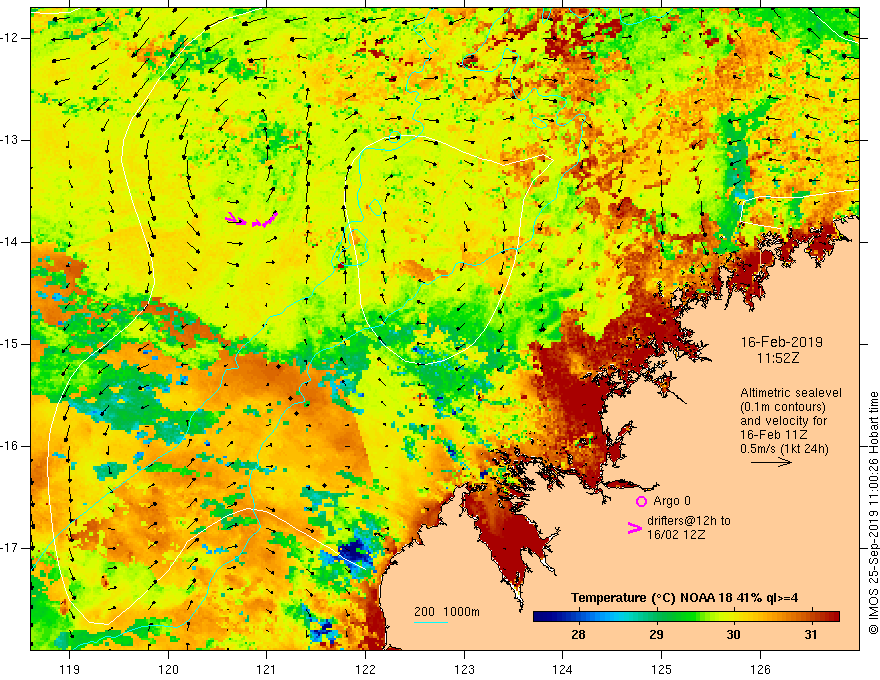Click the latitude axis label -12

click(x=10, y=38)
